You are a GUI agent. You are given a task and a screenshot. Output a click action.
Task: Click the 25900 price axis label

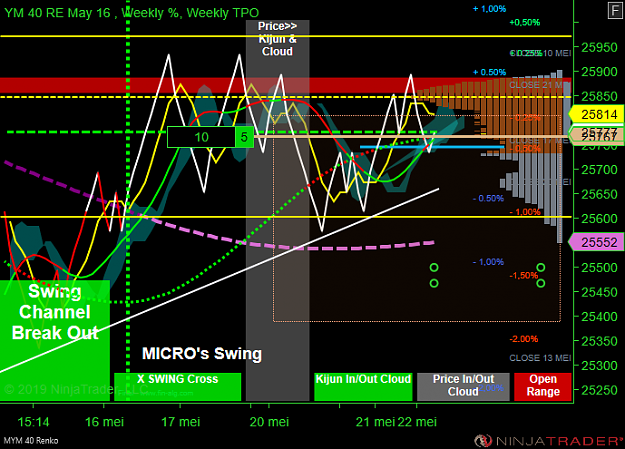pos(599,72)
